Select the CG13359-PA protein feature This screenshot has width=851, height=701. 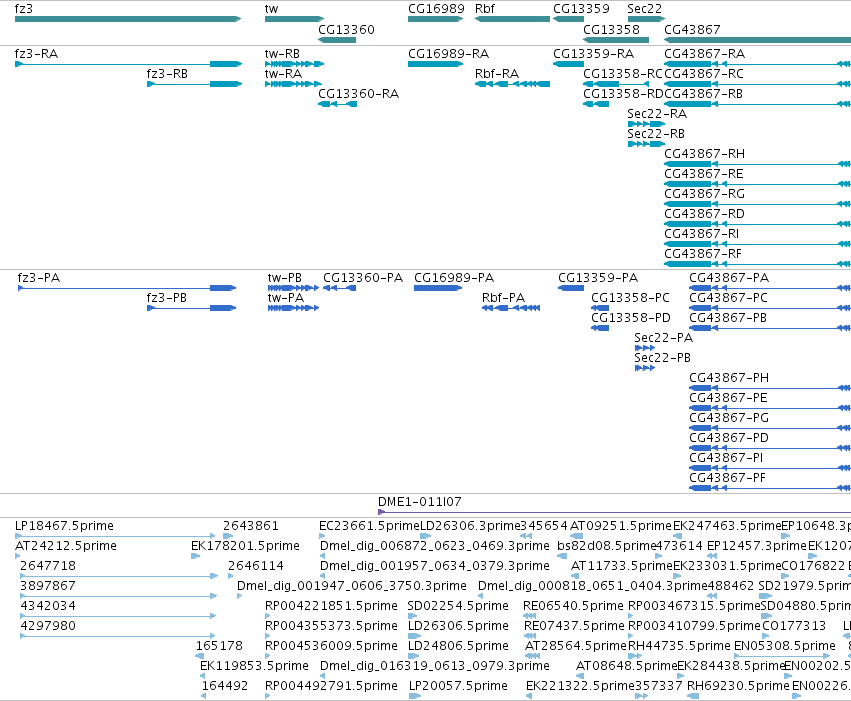coord(571,288)
